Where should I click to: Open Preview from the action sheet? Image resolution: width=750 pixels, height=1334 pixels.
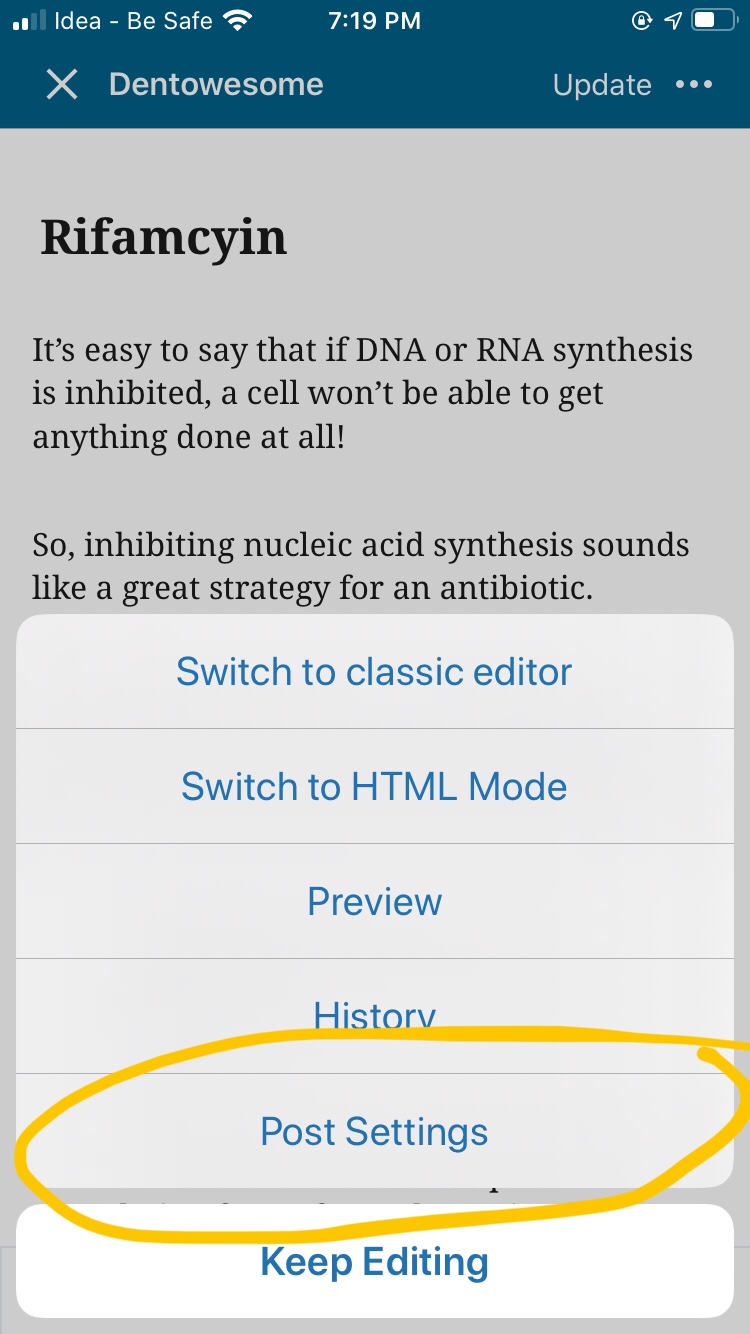(x=374, y=901)
